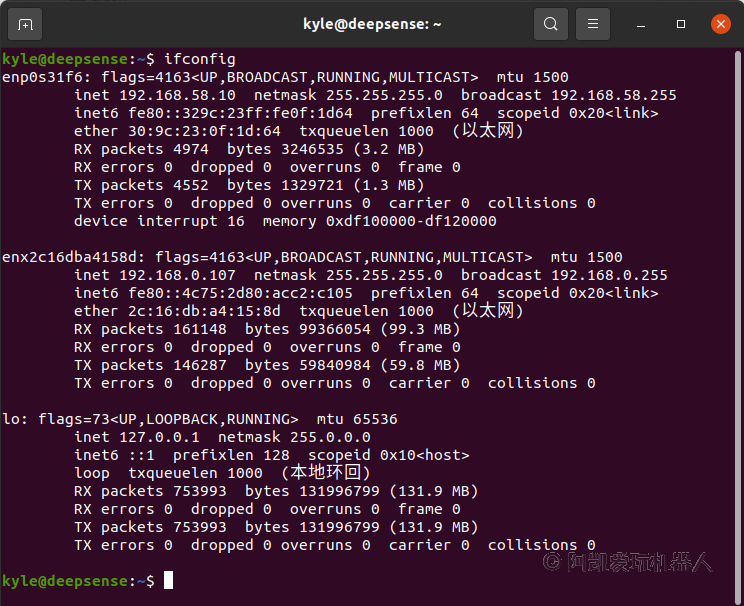Maximize the terminal window
The image size is (744, 606).
pyautogui.click(x=681, y=23)
